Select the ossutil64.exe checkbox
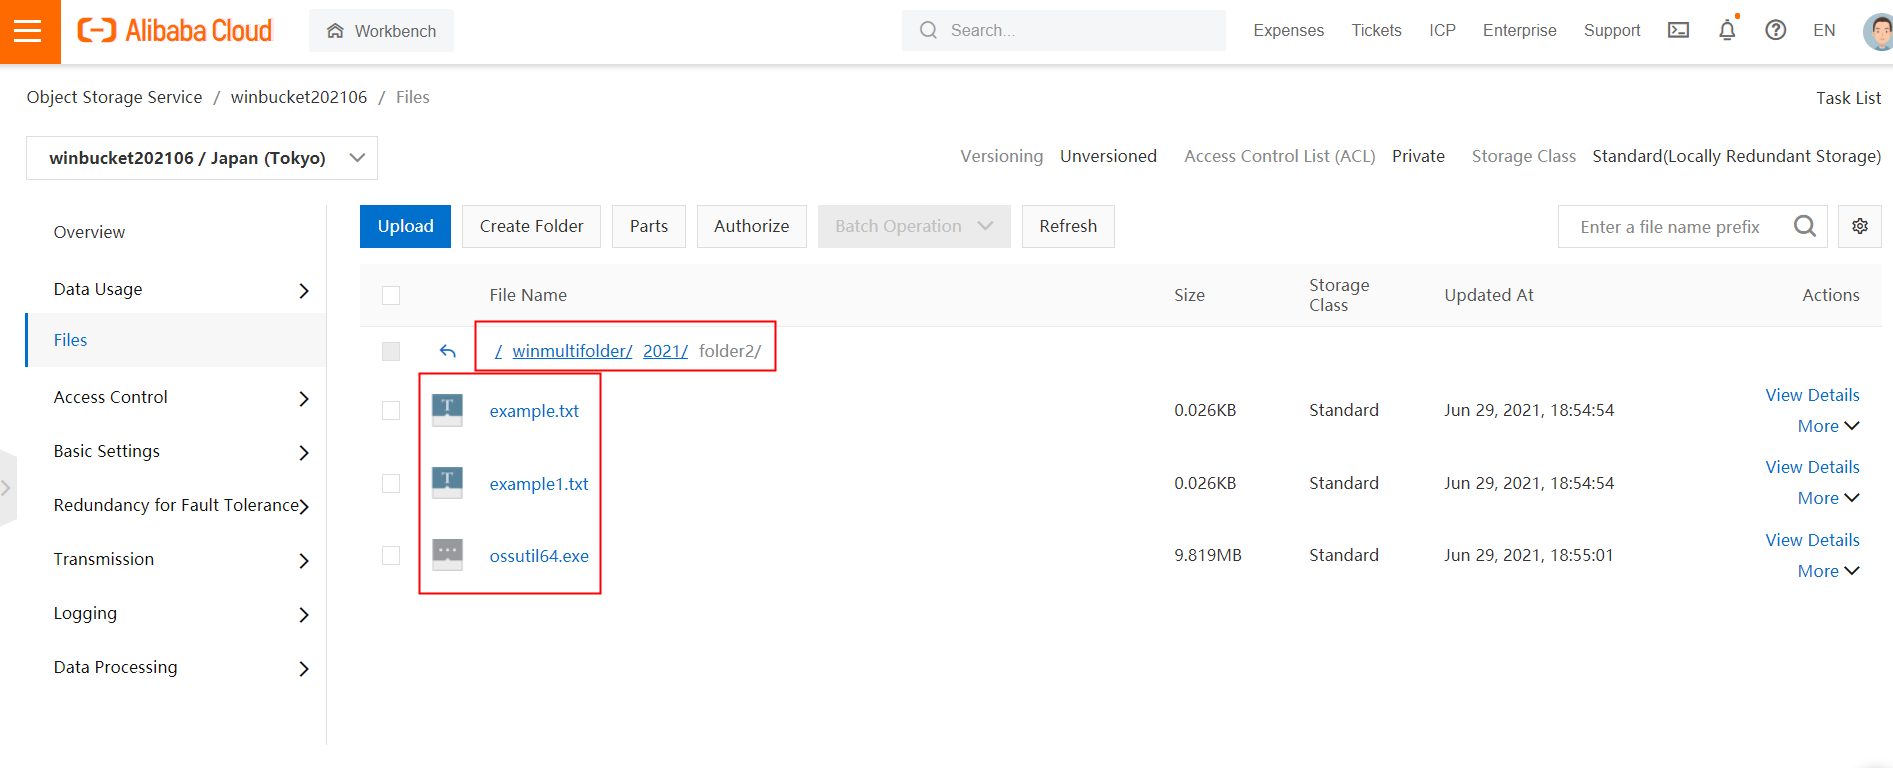This screenshot has width=1893, height=768. point(391,555)
